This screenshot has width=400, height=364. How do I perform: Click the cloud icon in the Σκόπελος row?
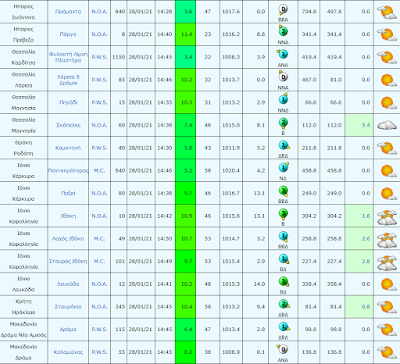click(387, 125)
